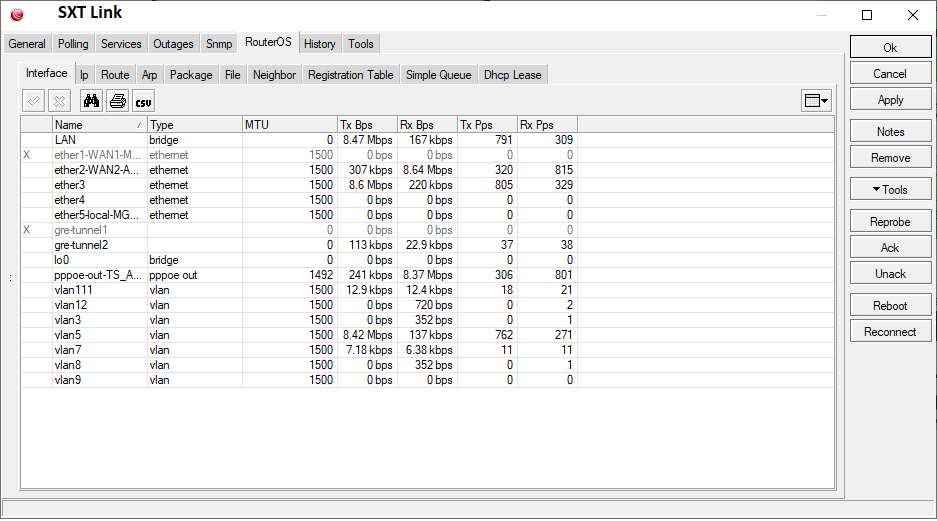Click the enable checkmark toolbar icon
Screen dimensions: 937x521
point(33,101)
